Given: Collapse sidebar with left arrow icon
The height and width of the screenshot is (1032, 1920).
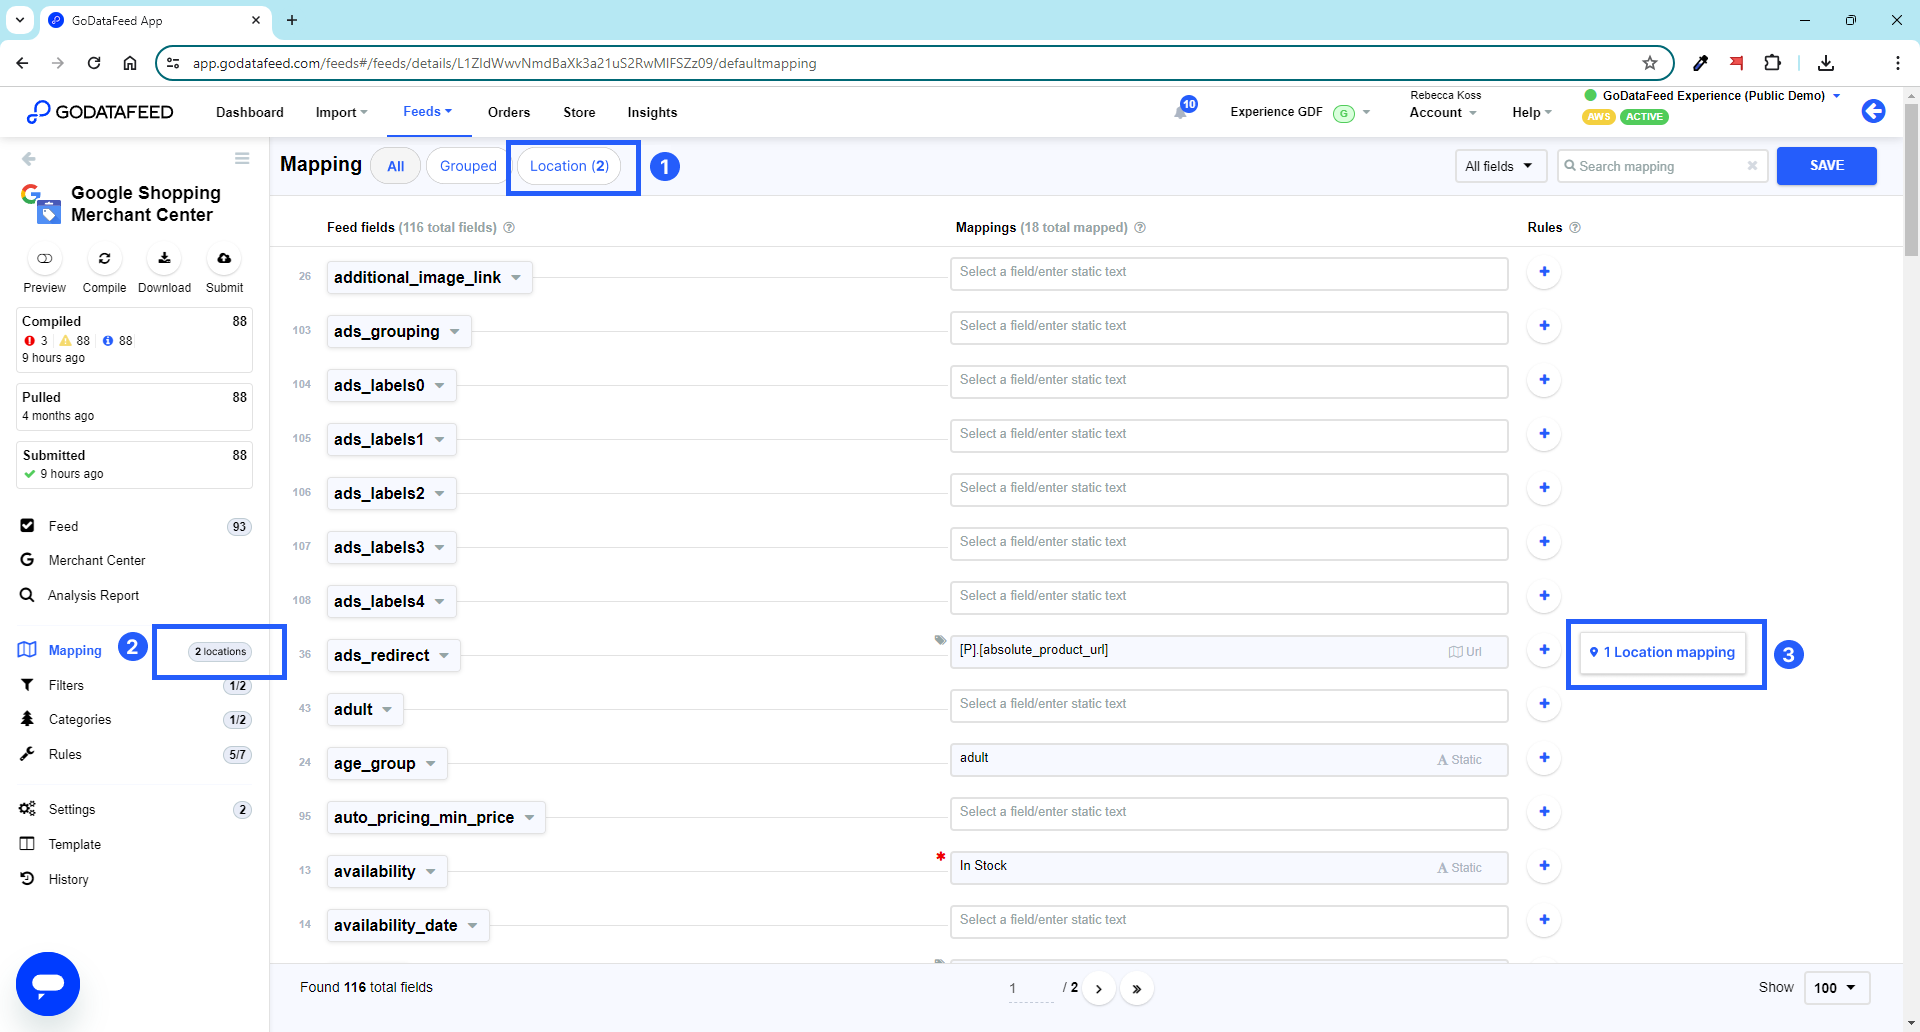Looking at the screenshot, I should [x=29, y=159].
